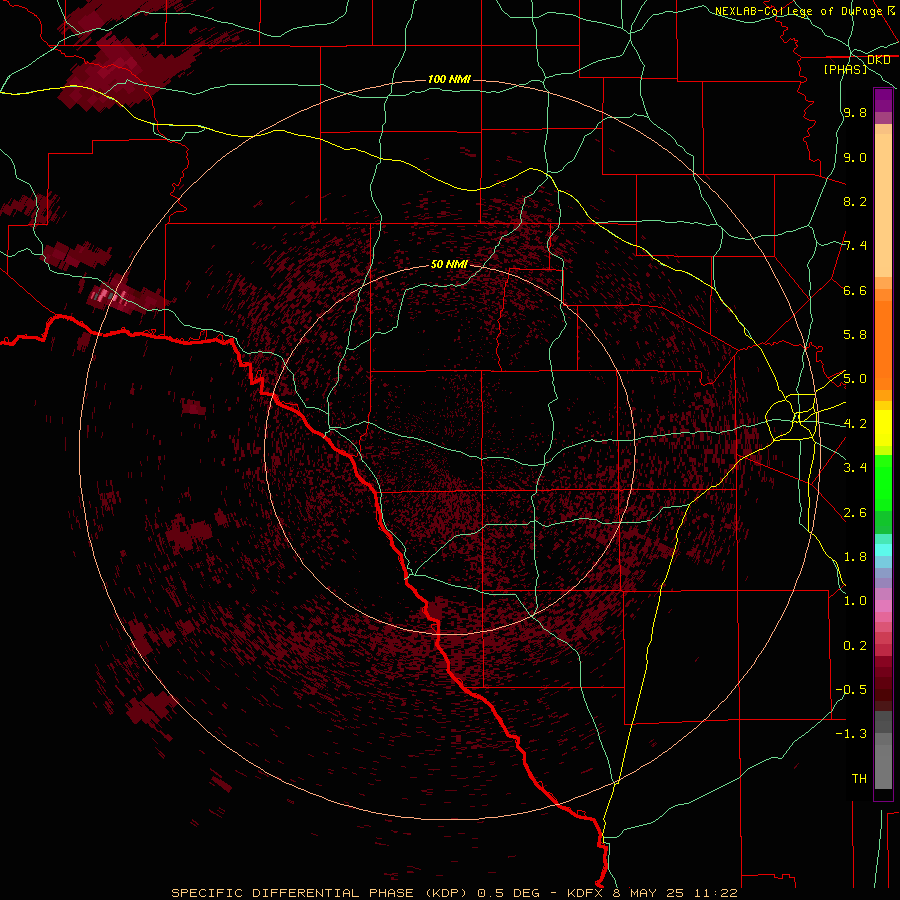This screenshot has height=900, width=900.
Task: Click the "100 NMI" range ring label
Action: pos(449,79)
